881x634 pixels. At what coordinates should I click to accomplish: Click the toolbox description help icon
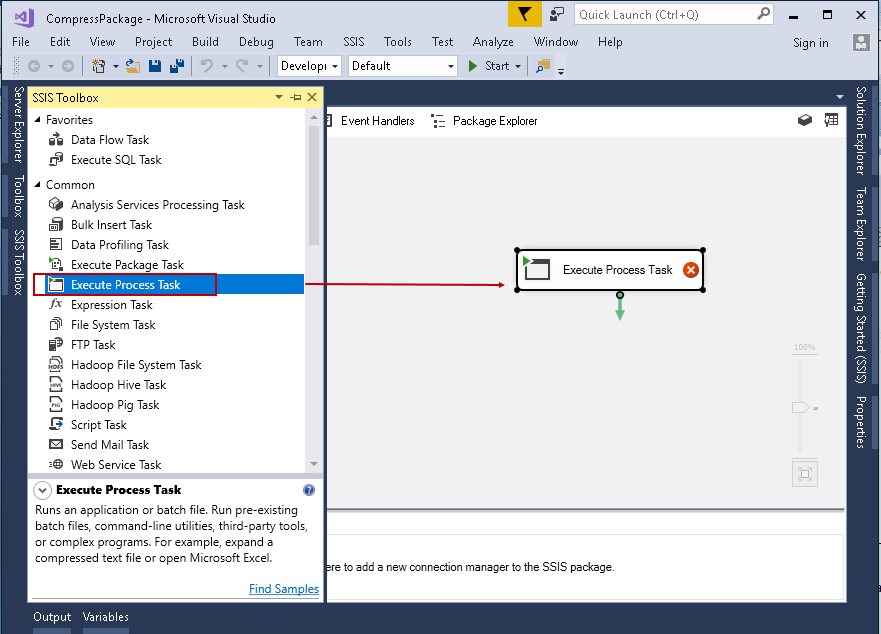coord(309,490)
